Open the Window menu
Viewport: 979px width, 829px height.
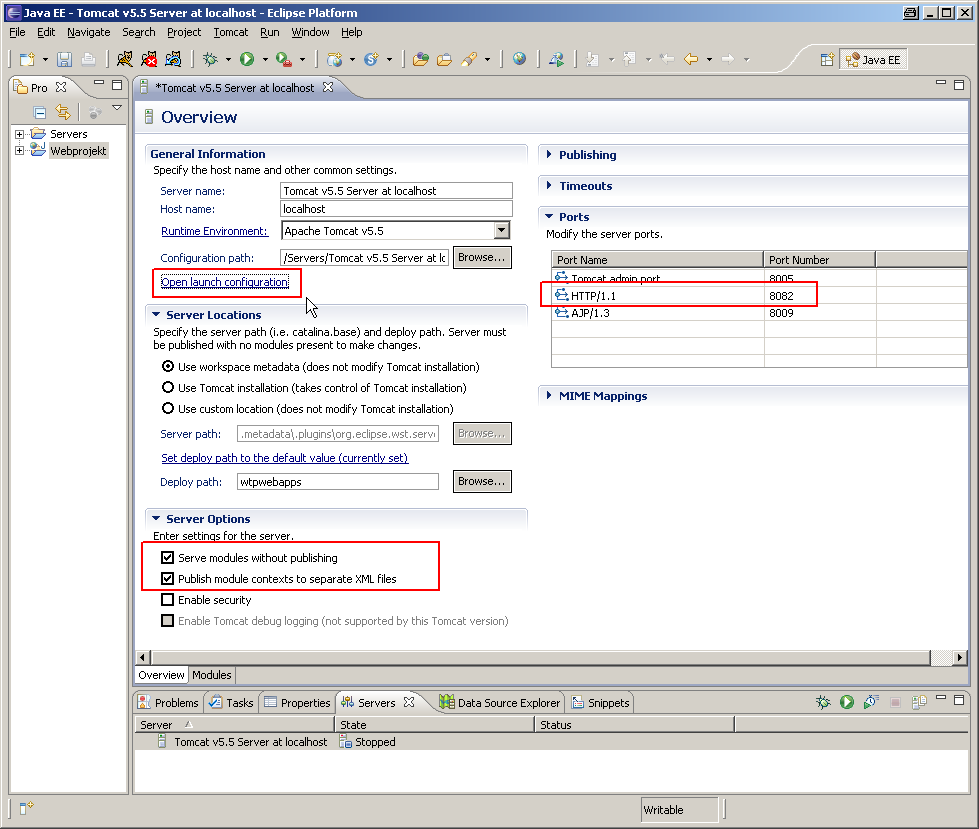coord(310,32)
